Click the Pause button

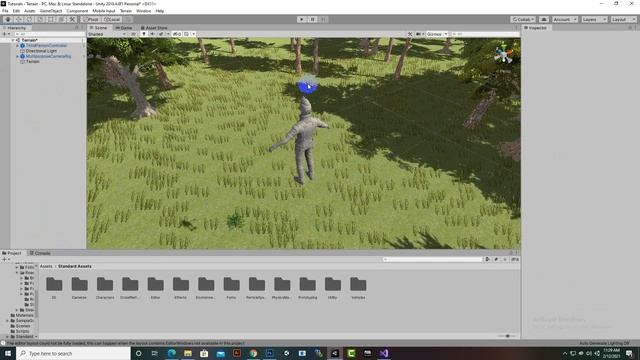click(x=313, y=19)
